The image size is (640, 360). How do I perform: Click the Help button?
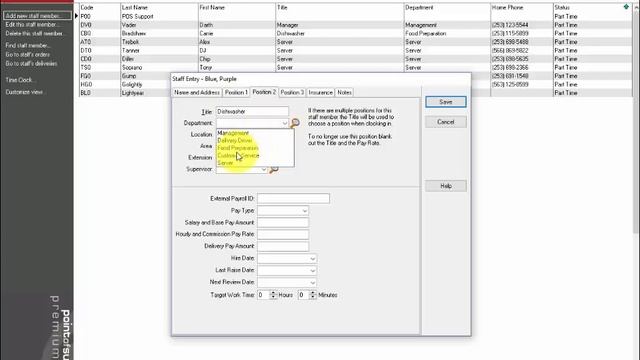click(446, 186)
